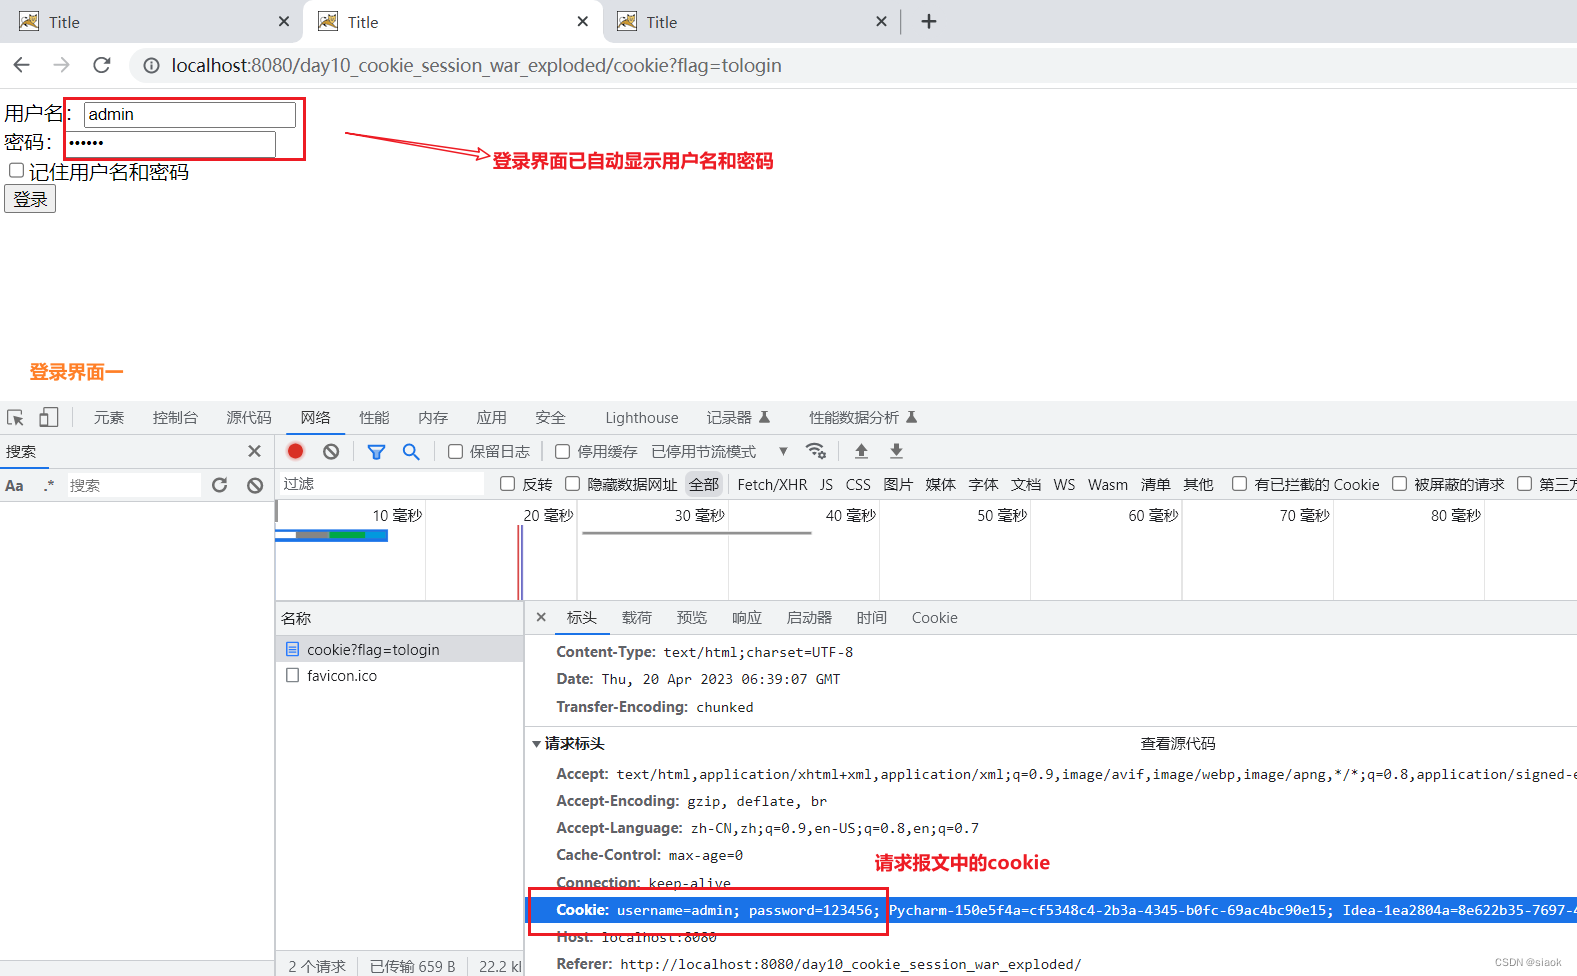The width and height of the screenshot is (1577, 976).
Task: Open the 时间 request tab
Action: 871,617
